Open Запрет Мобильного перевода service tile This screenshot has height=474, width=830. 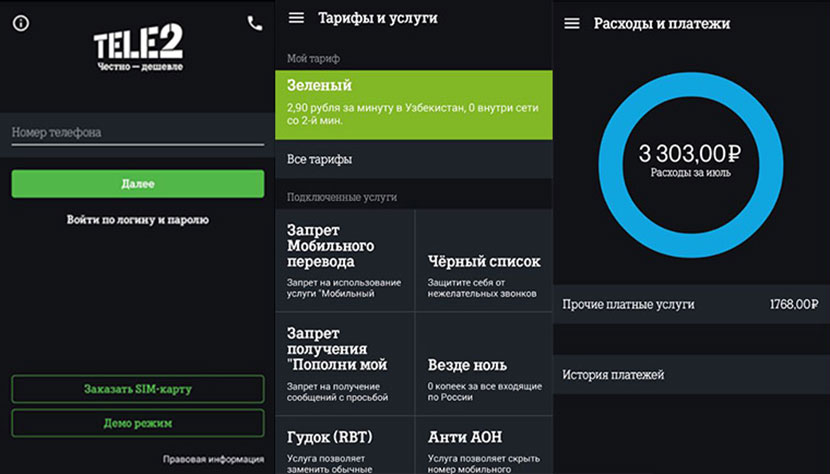pyautogui.click(x=344, y=260)
